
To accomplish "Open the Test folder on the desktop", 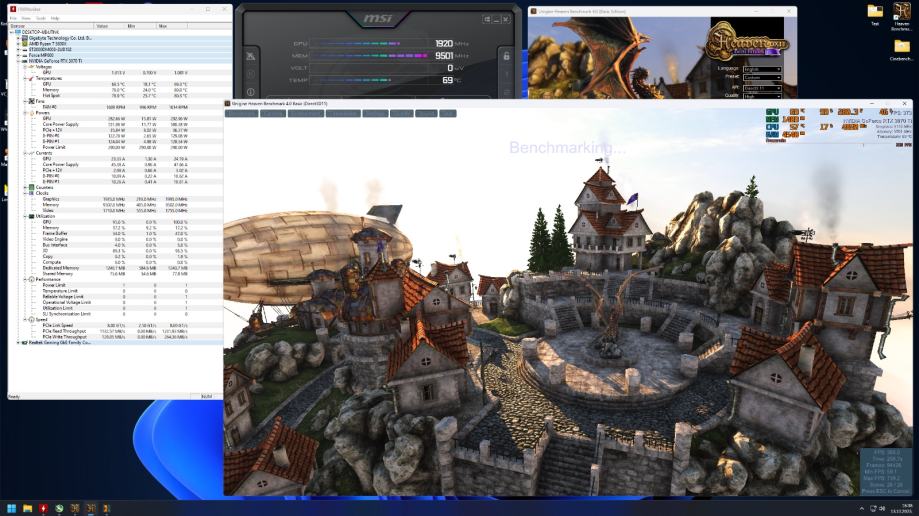I will pyautogui.click(x=875, y=15).
